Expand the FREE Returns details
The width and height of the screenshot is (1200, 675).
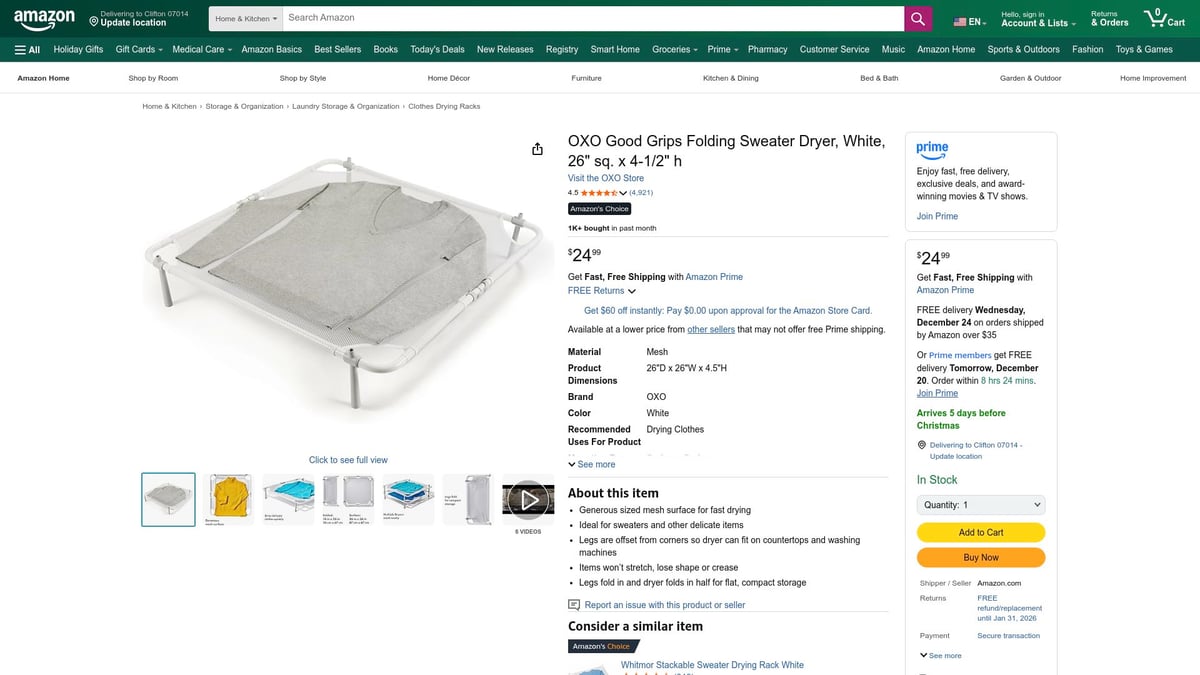(596, 291)
